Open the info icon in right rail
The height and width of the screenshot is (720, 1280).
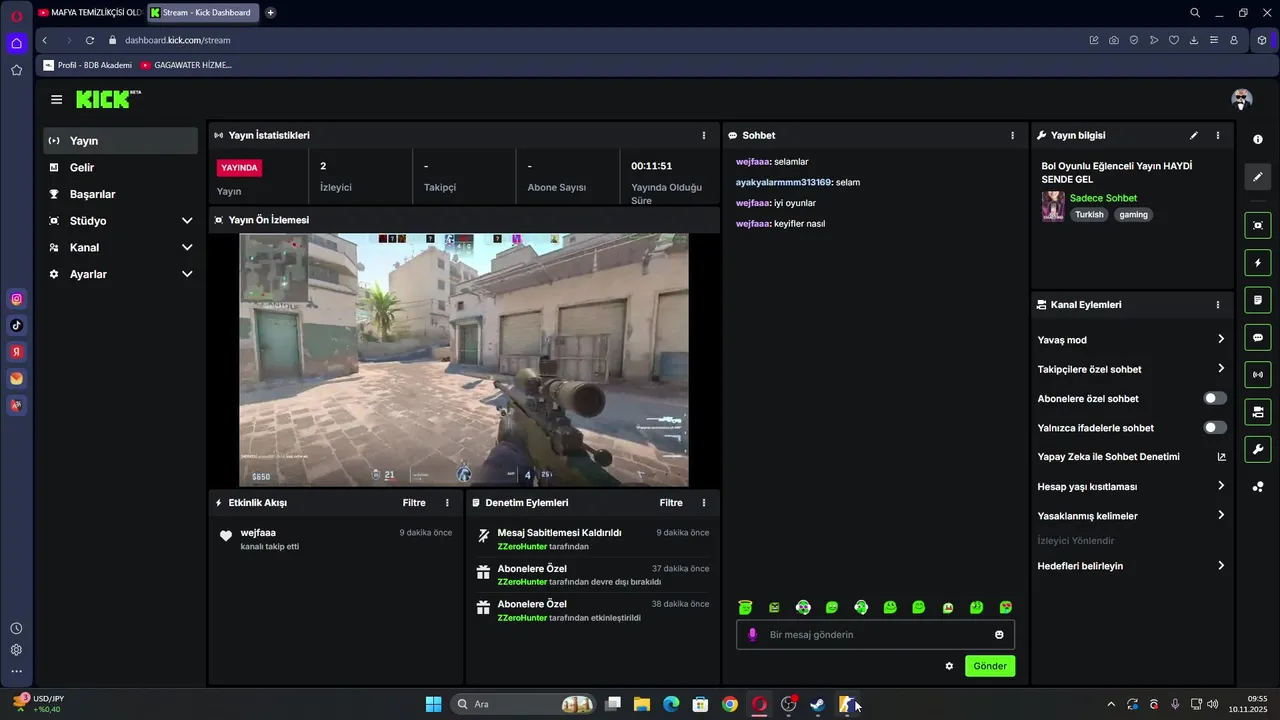pyautogui.click(x=1258, y=139)
